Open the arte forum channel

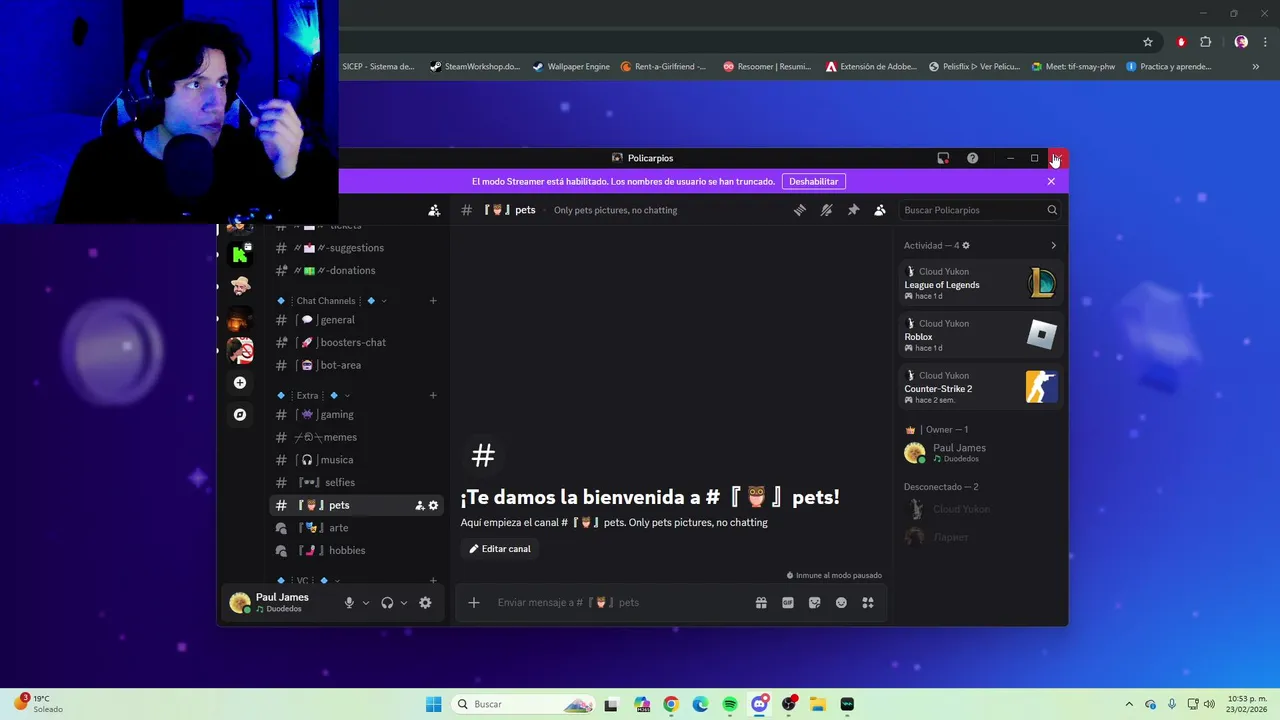(x=356, y=528)
